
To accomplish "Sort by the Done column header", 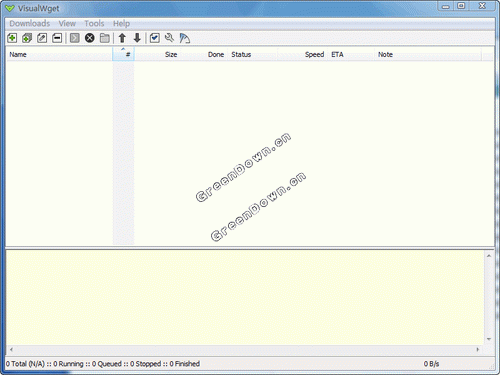I will [x=203, y=54].
